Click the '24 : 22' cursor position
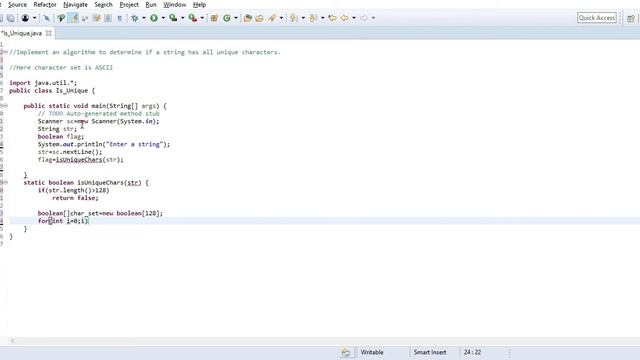640x360 pixels. (x=472, y=352)
